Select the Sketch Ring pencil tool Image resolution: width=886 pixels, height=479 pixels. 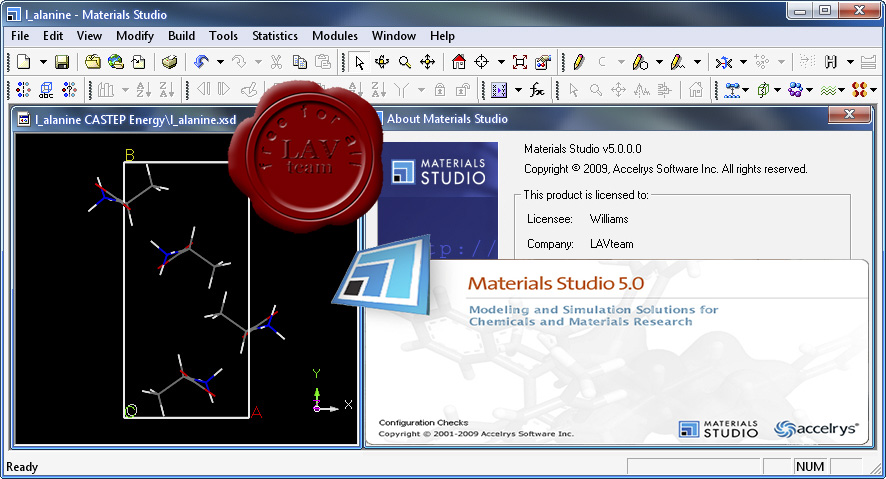(x=640, y=62)
